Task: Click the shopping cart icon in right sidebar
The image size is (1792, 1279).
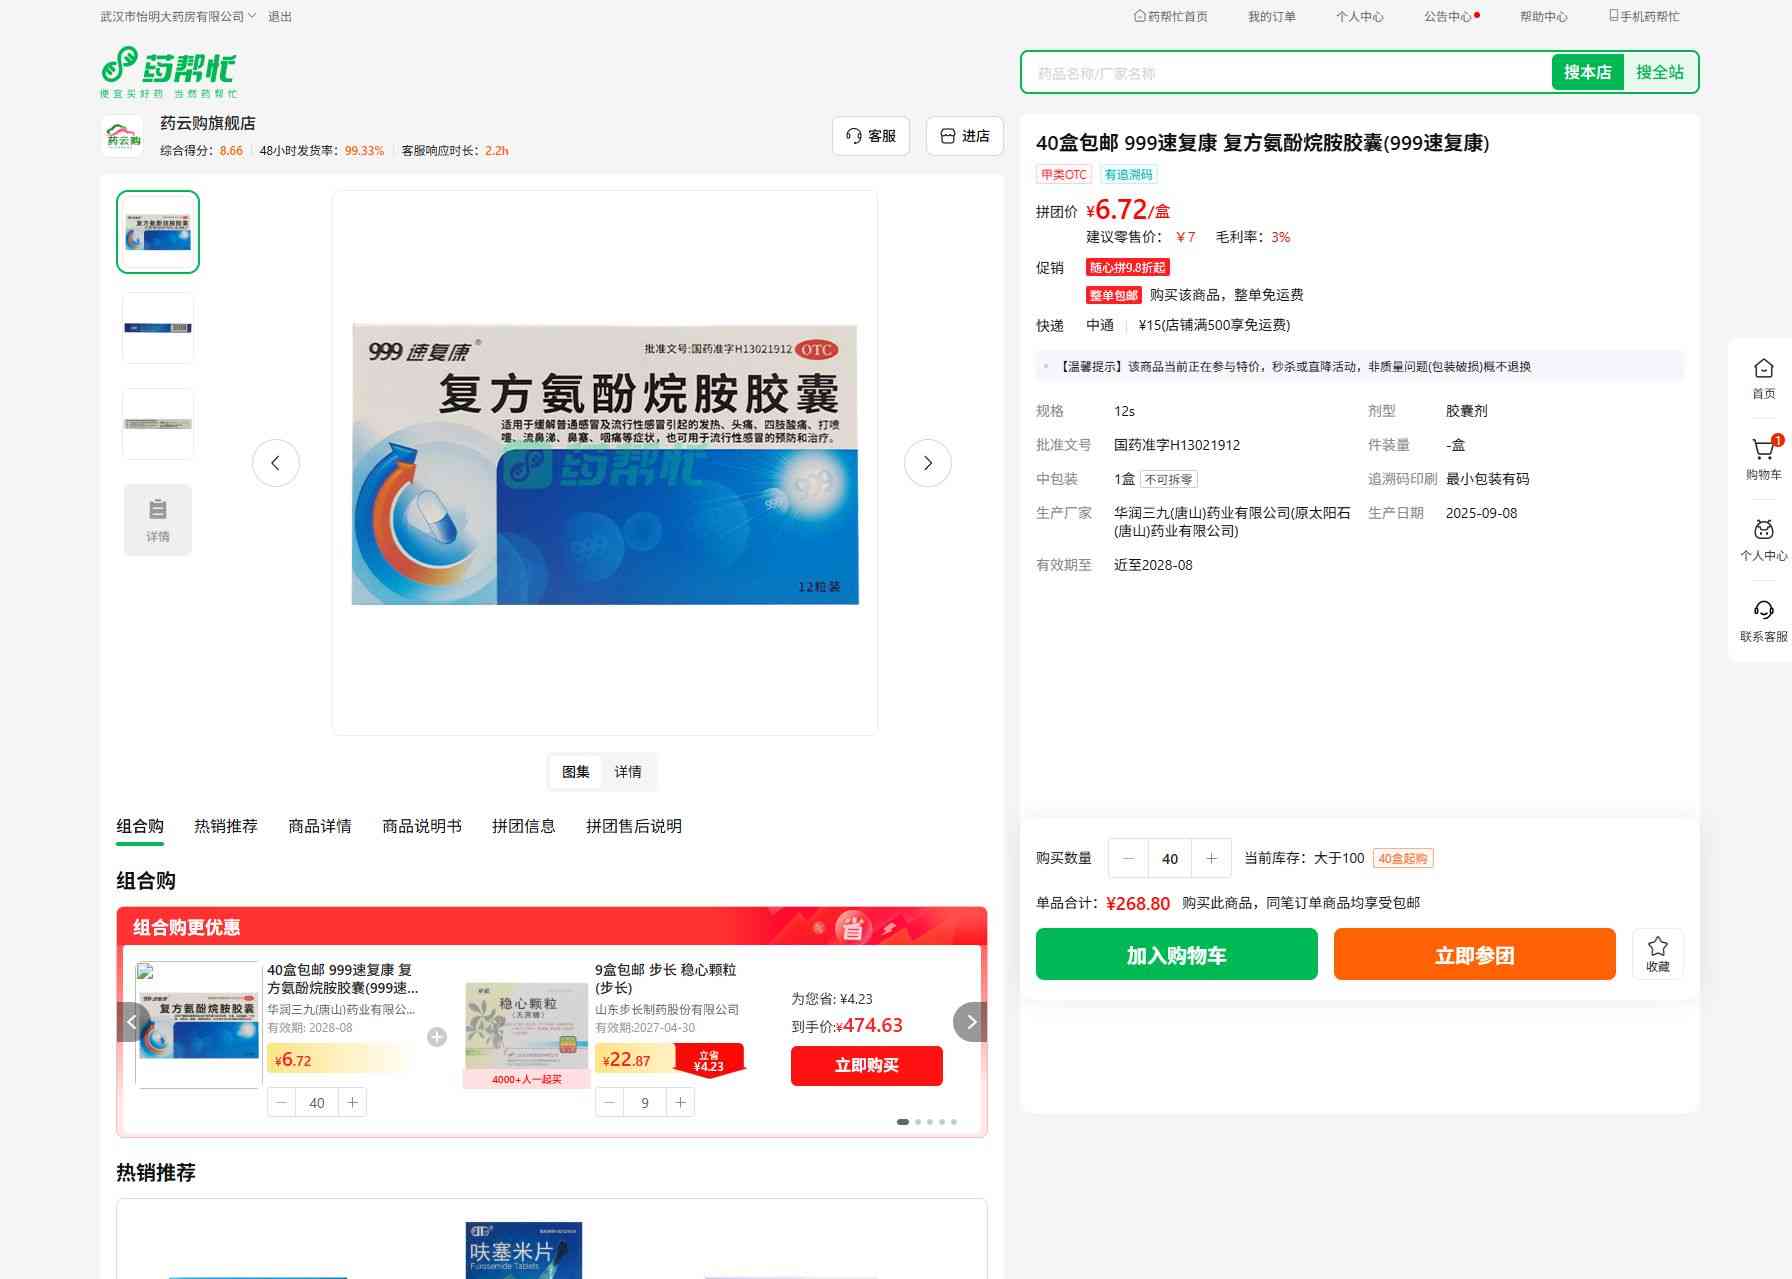Action: point(1763,451)
